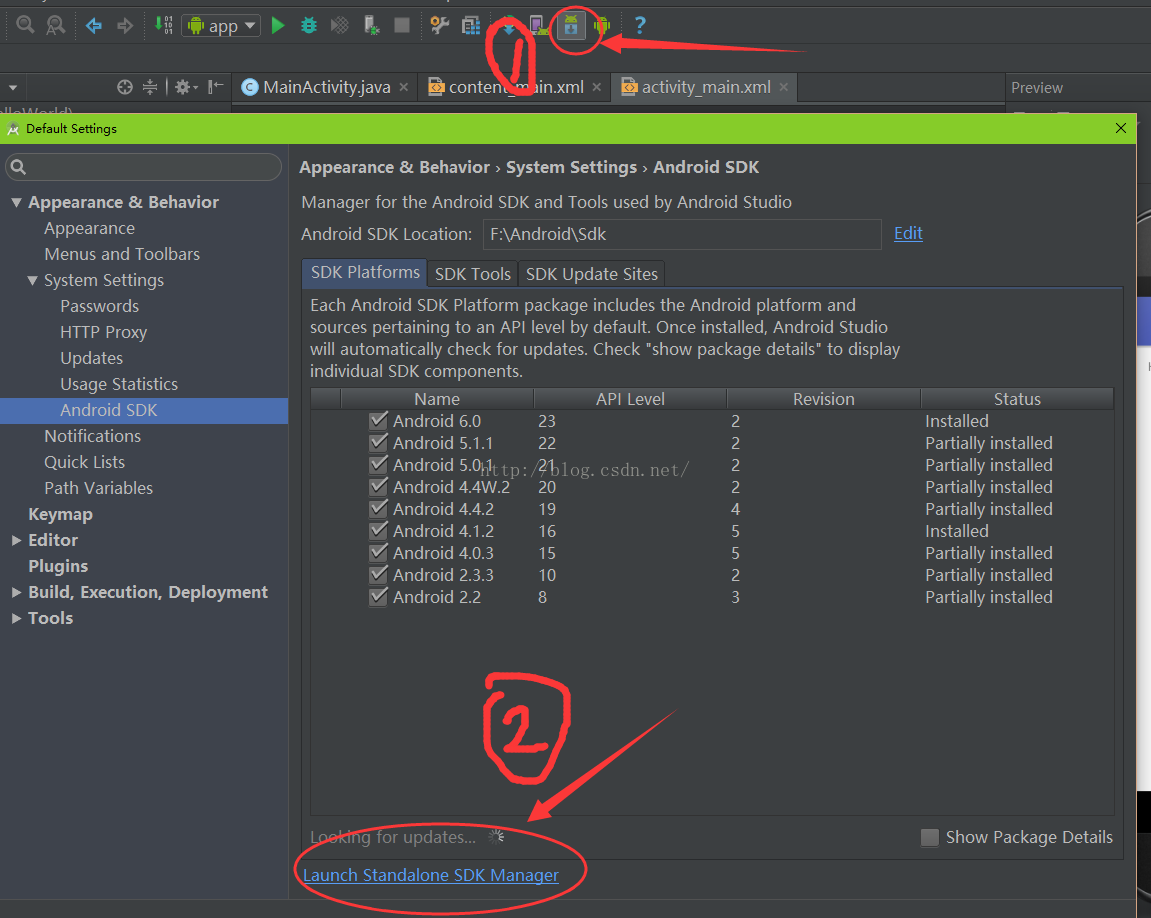Switch to the SDK Tools tab
This screenshot has height=918, width=1151.
point(473,274)
